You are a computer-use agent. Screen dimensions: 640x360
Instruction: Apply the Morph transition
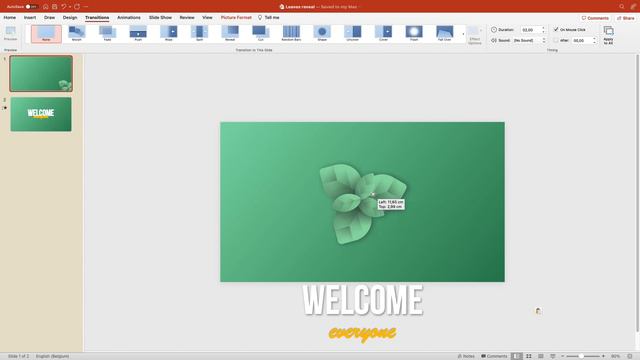click(77, 33)
